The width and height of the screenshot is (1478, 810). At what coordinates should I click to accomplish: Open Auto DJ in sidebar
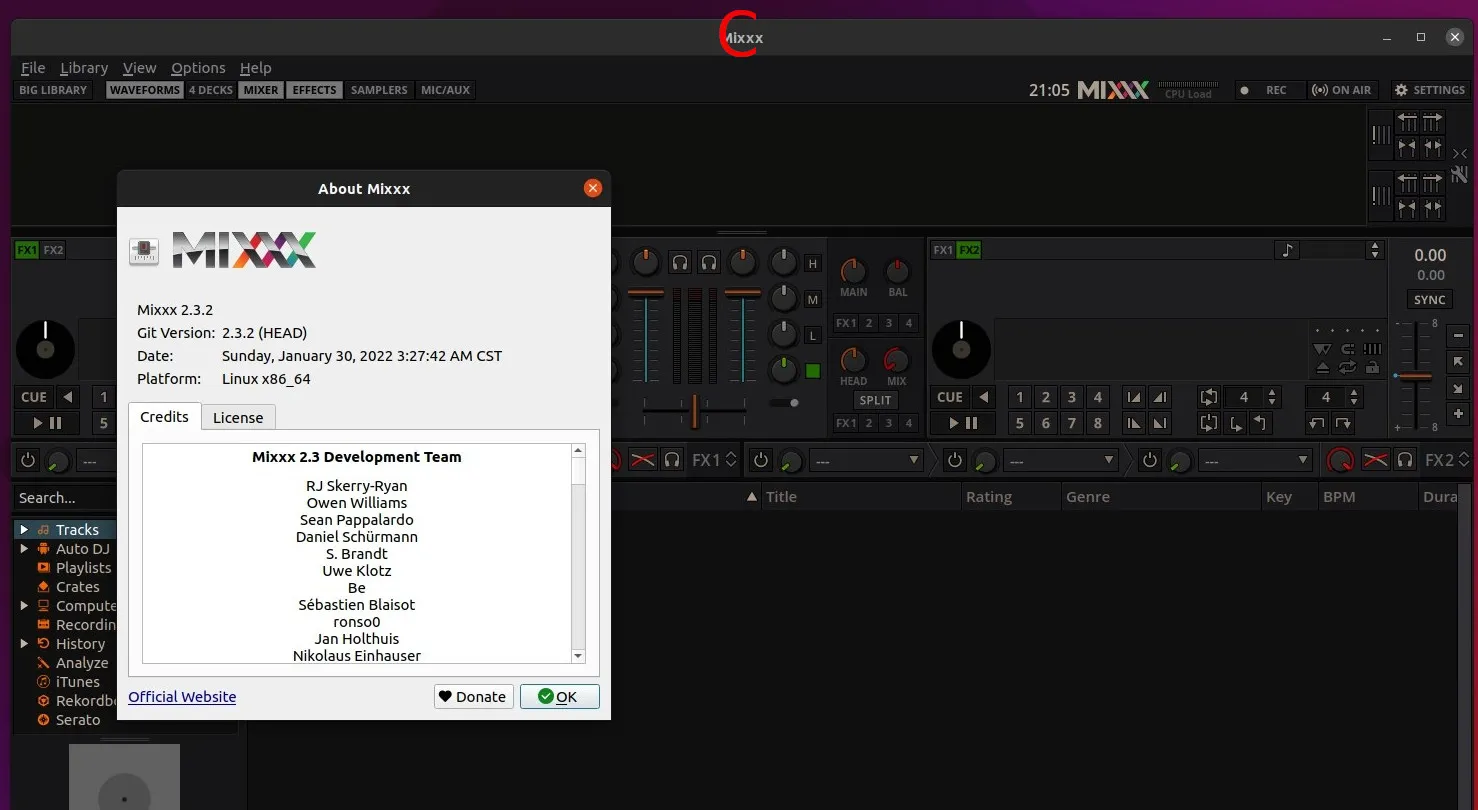point(82,549)
